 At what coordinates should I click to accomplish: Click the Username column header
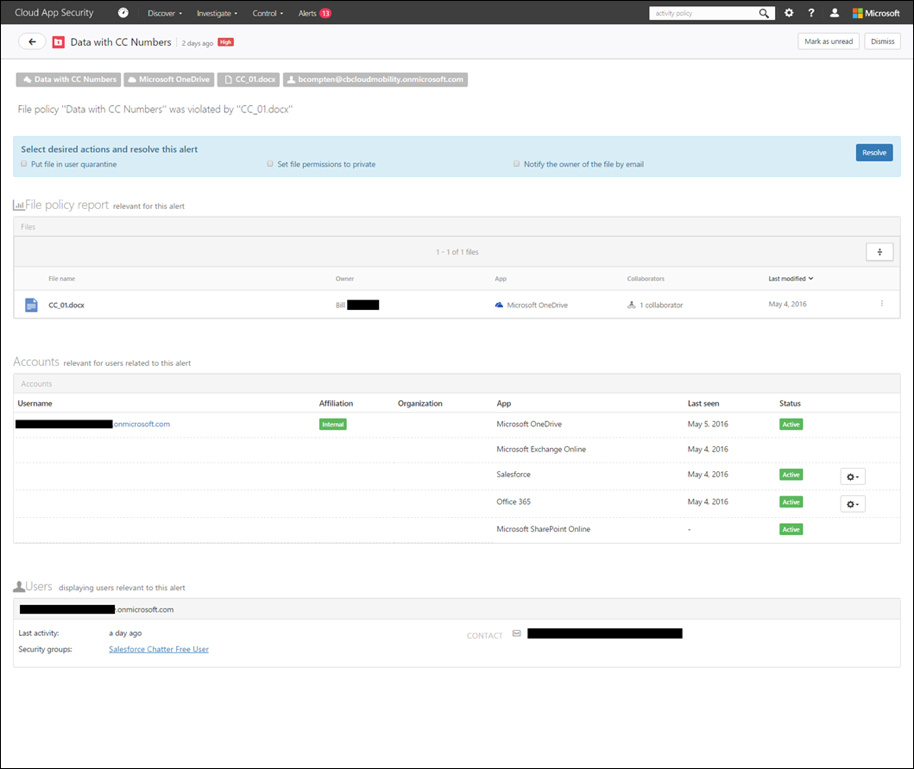35,403
